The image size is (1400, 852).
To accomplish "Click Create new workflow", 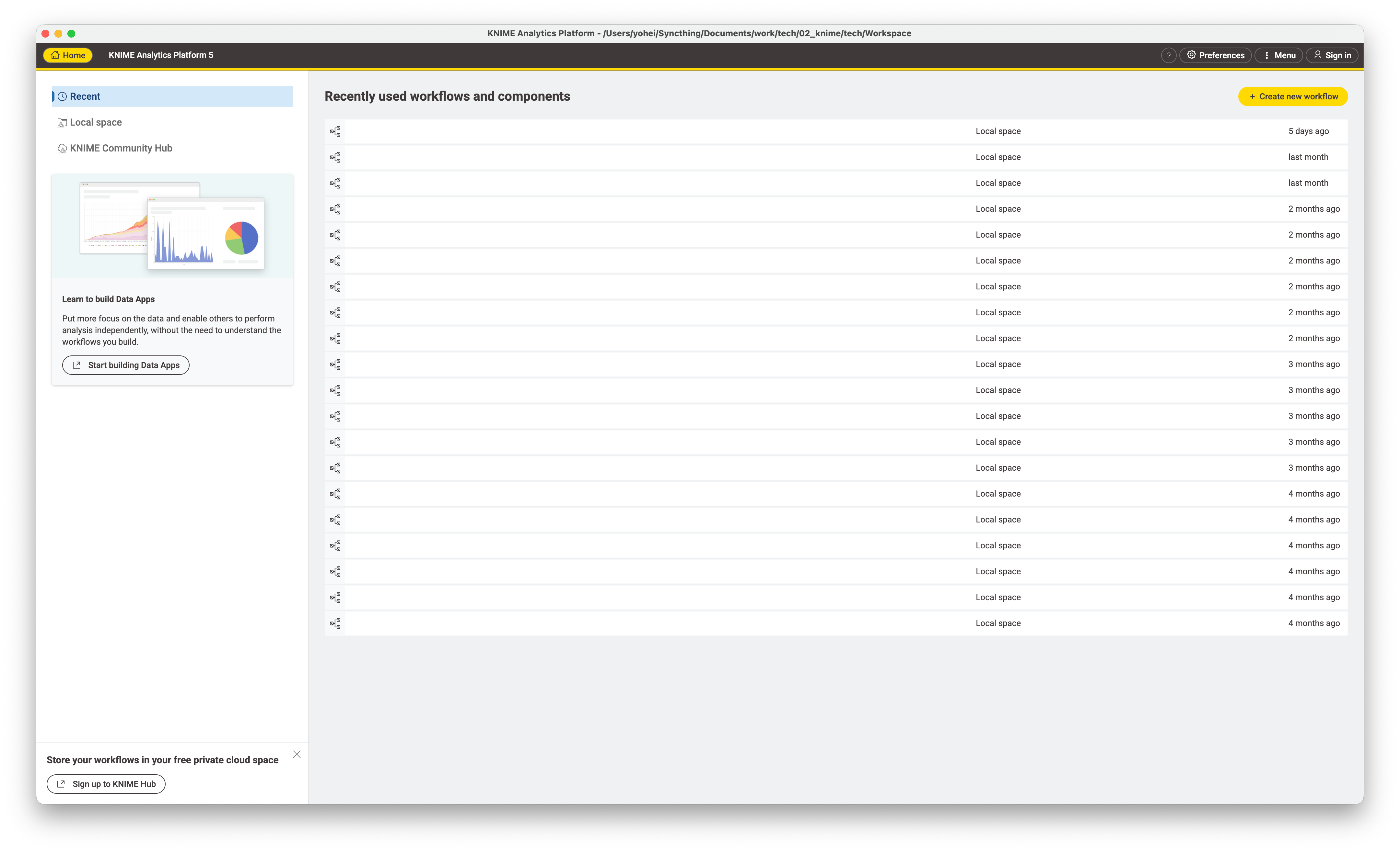I will pos(1293,97).
